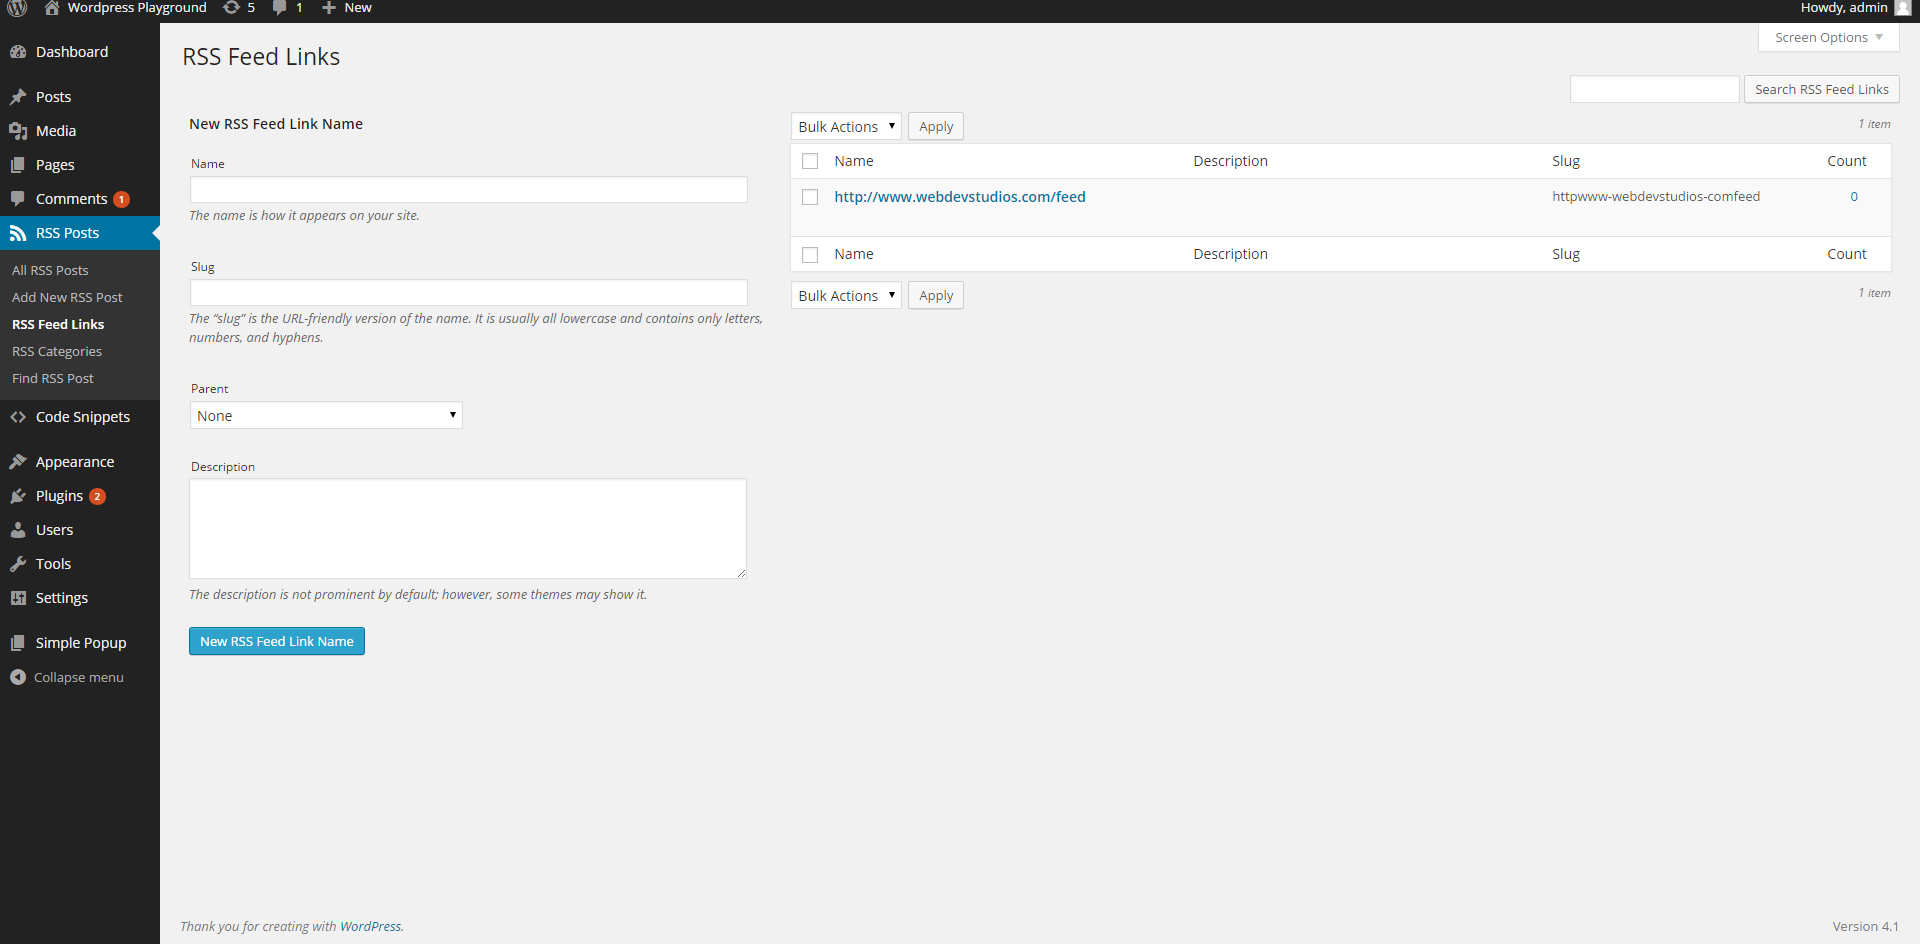1920x944 pixels.
Task: Click the Name column header at top
Action: pos(854,161)
